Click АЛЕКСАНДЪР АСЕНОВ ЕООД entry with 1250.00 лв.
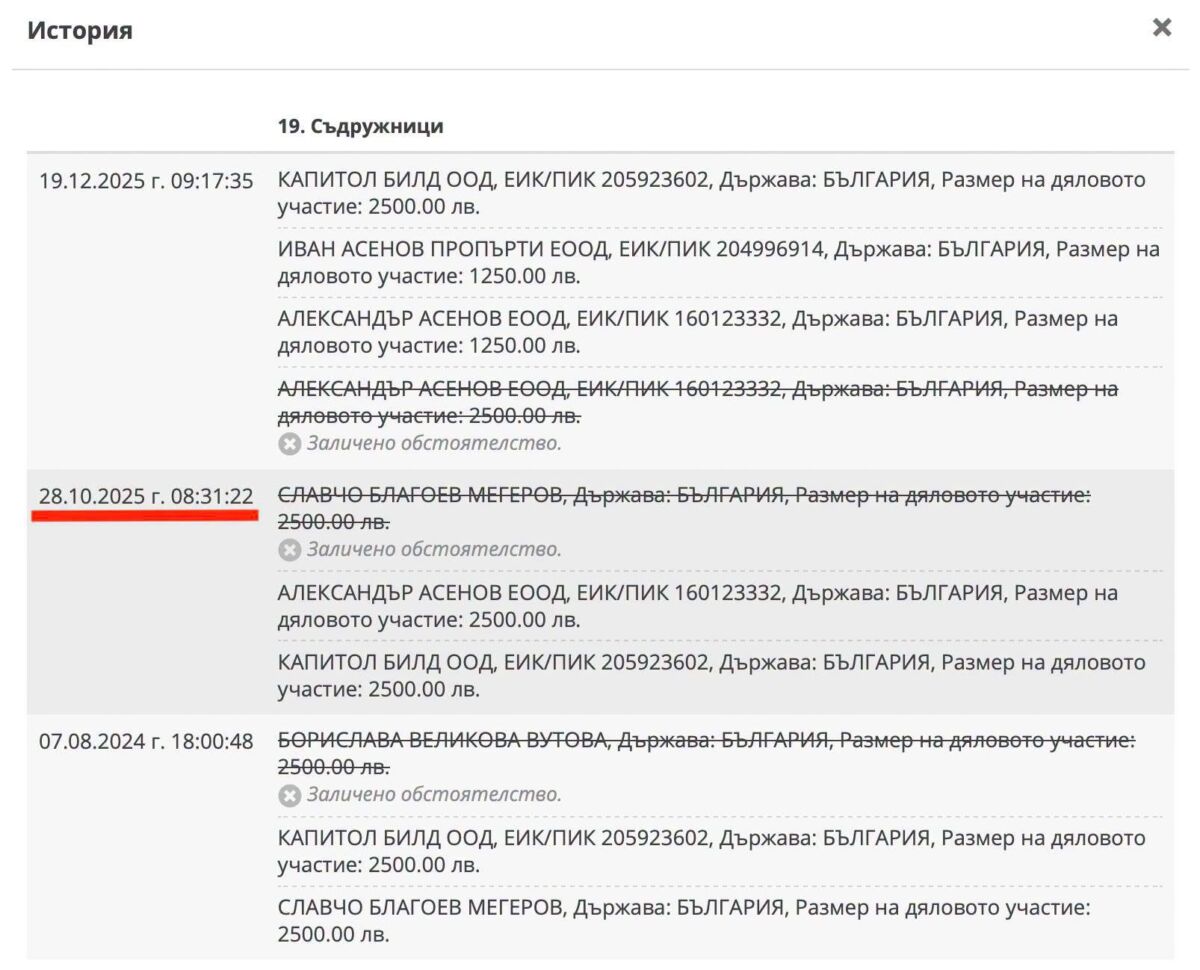The width and height of the screenshot is (1200, 970). point(698,332)
